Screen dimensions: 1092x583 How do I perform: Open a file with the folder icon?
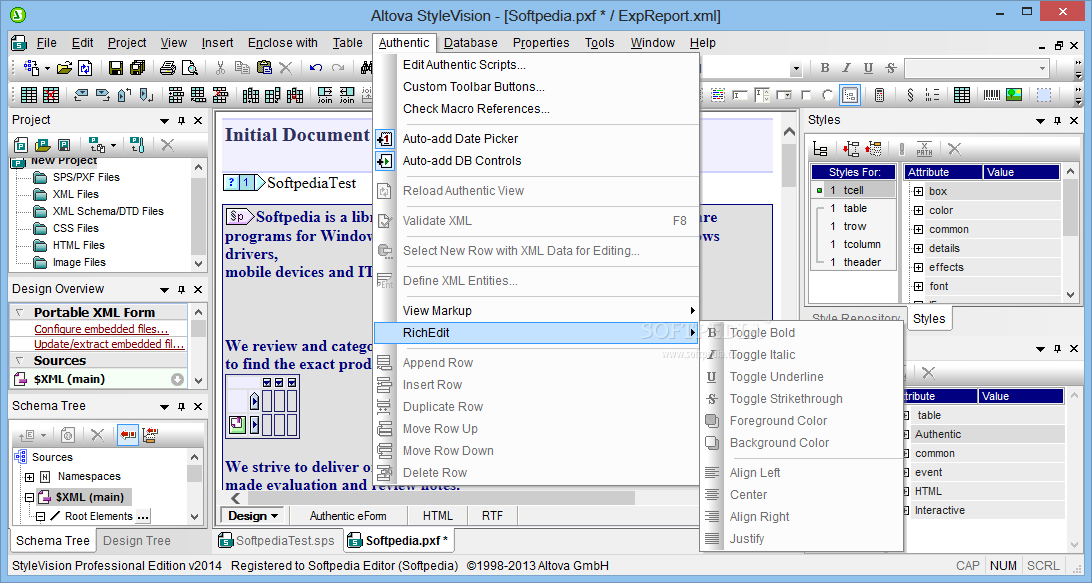tap(64, 68)
